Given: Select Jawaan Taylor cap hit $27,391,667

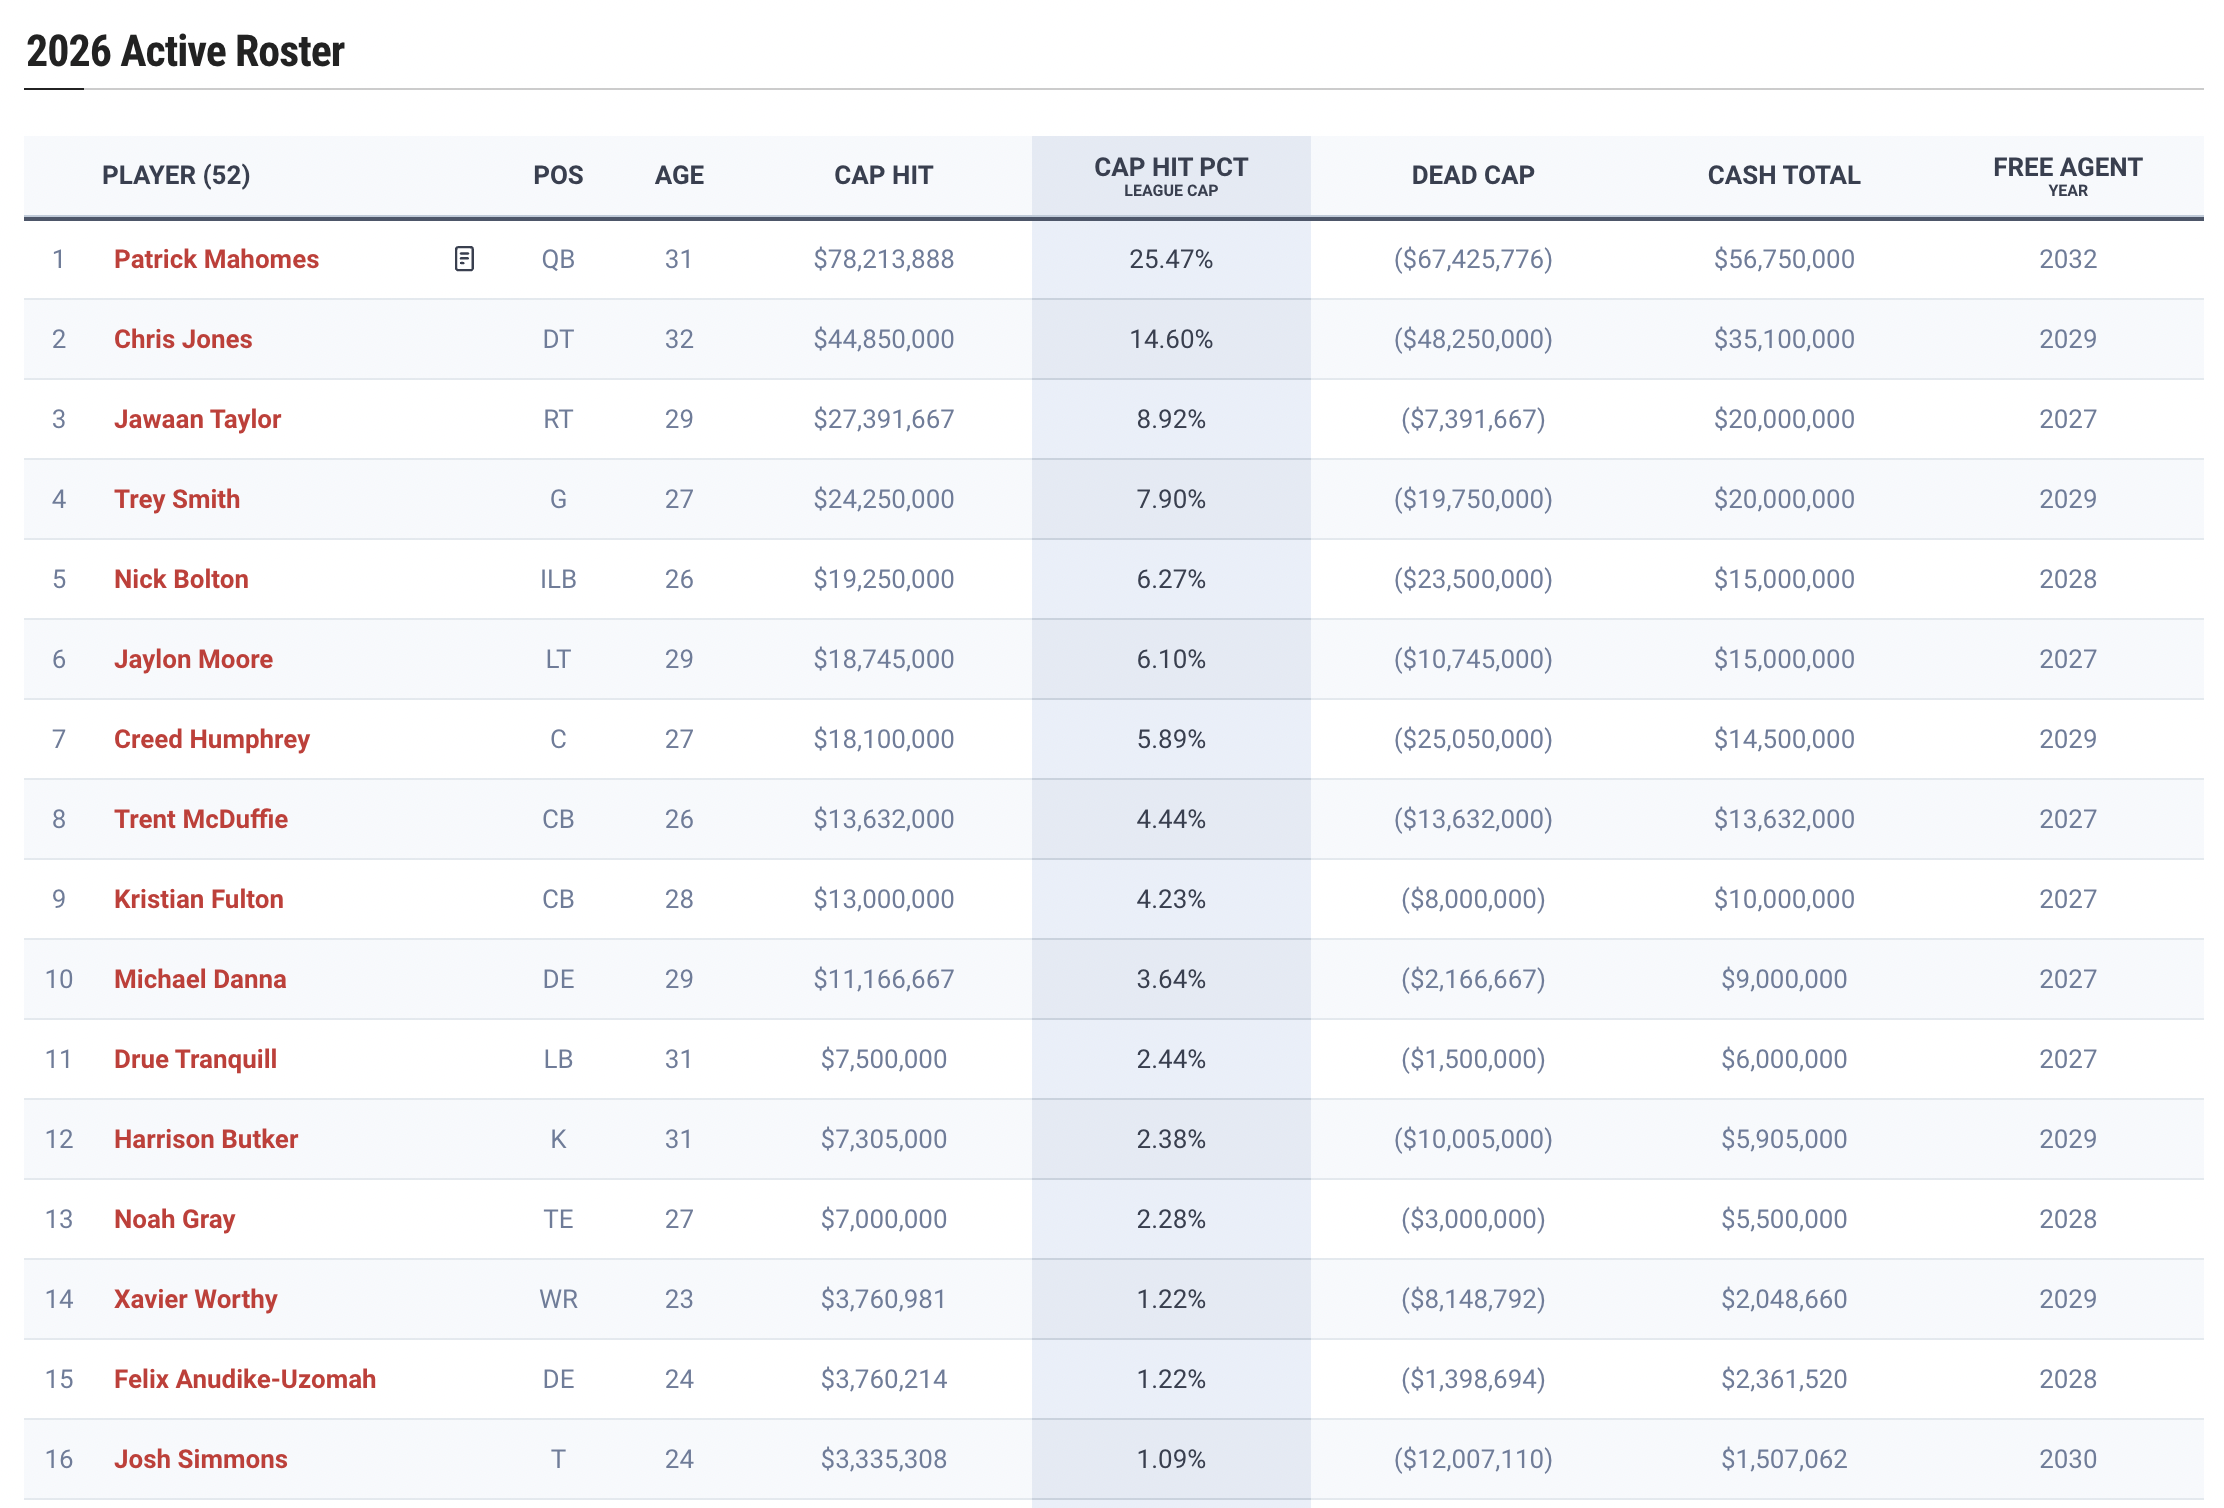Looking at the screenshot, I should coord(883,419).
